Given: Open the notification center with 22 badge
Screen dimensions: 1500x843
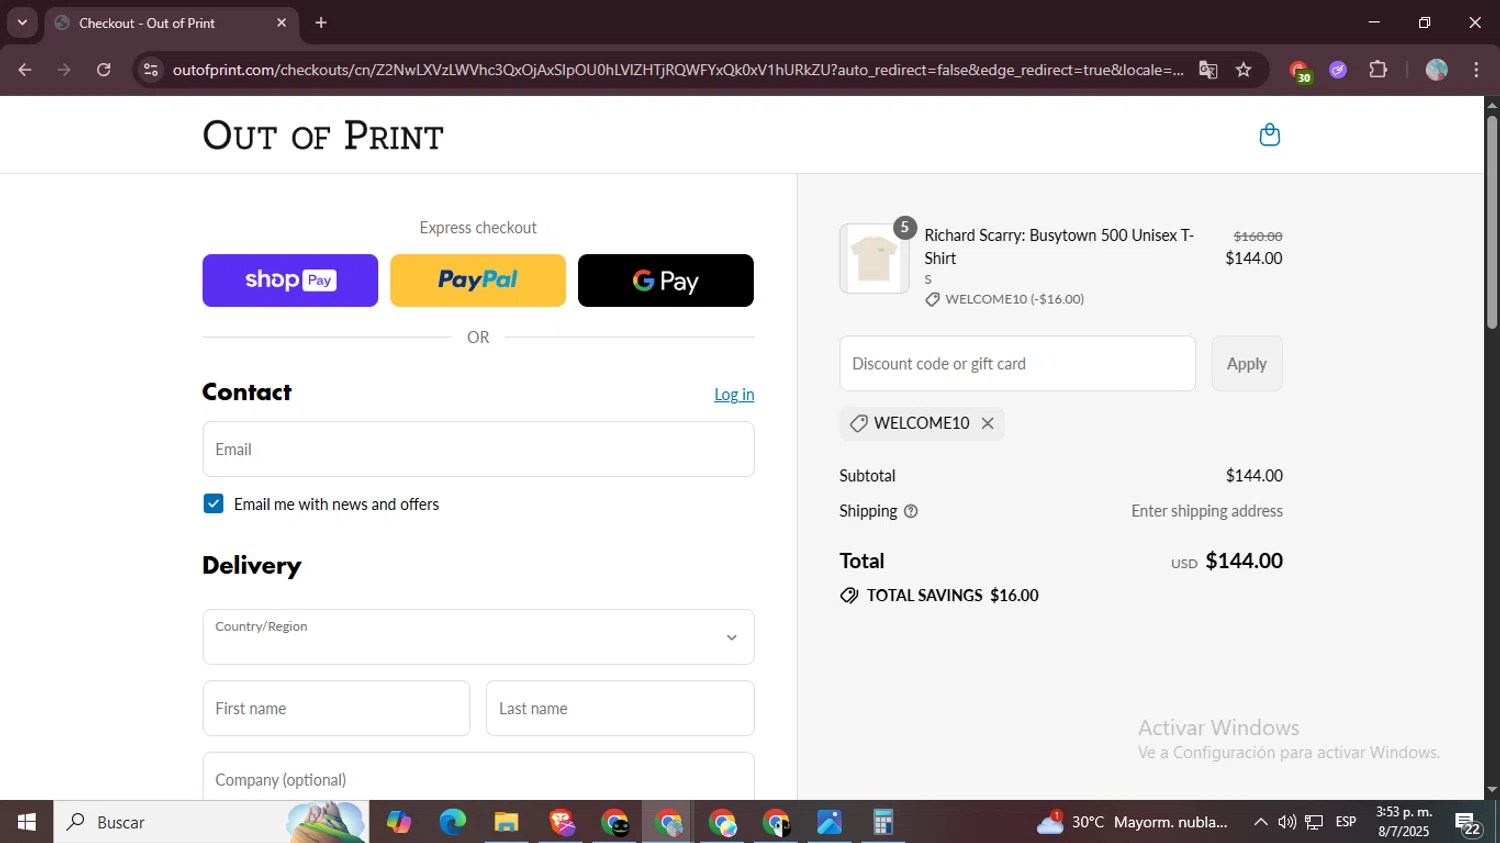Looking at the screenshot, I should [x=1468, y=823].
